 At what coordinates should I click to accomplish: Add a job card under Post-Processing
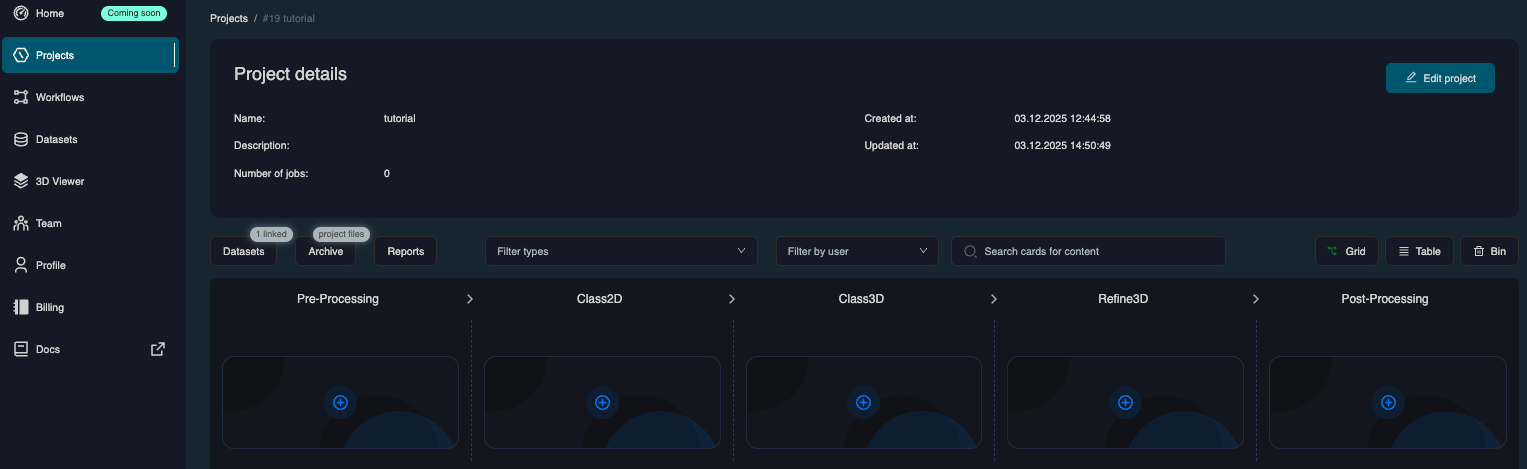pyautogui.click(x=1388, y=402)
